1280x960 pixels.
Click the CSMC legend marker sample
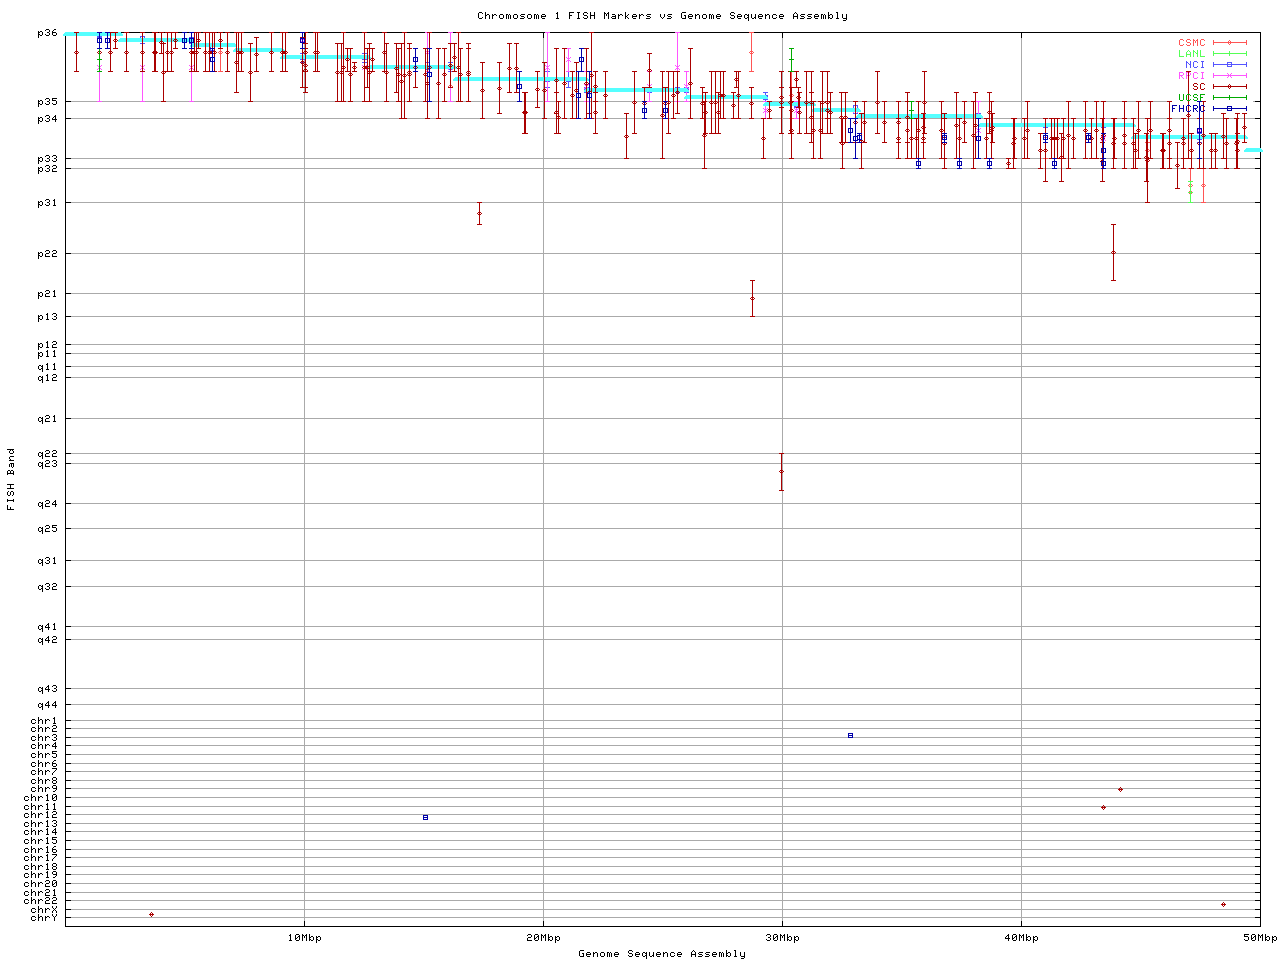[x=1229, y=43]
